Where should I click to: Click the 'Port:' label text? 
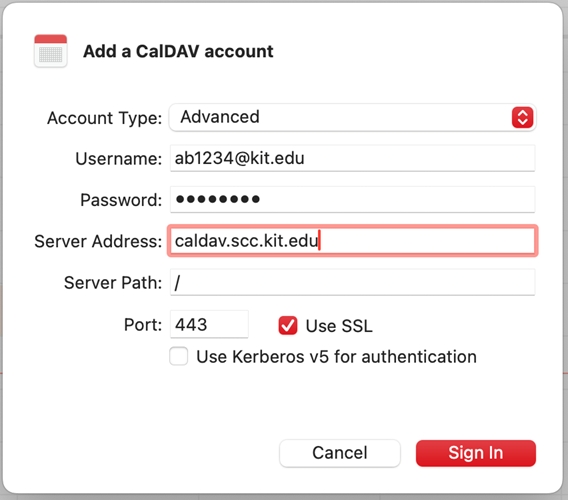pos(143,325)
